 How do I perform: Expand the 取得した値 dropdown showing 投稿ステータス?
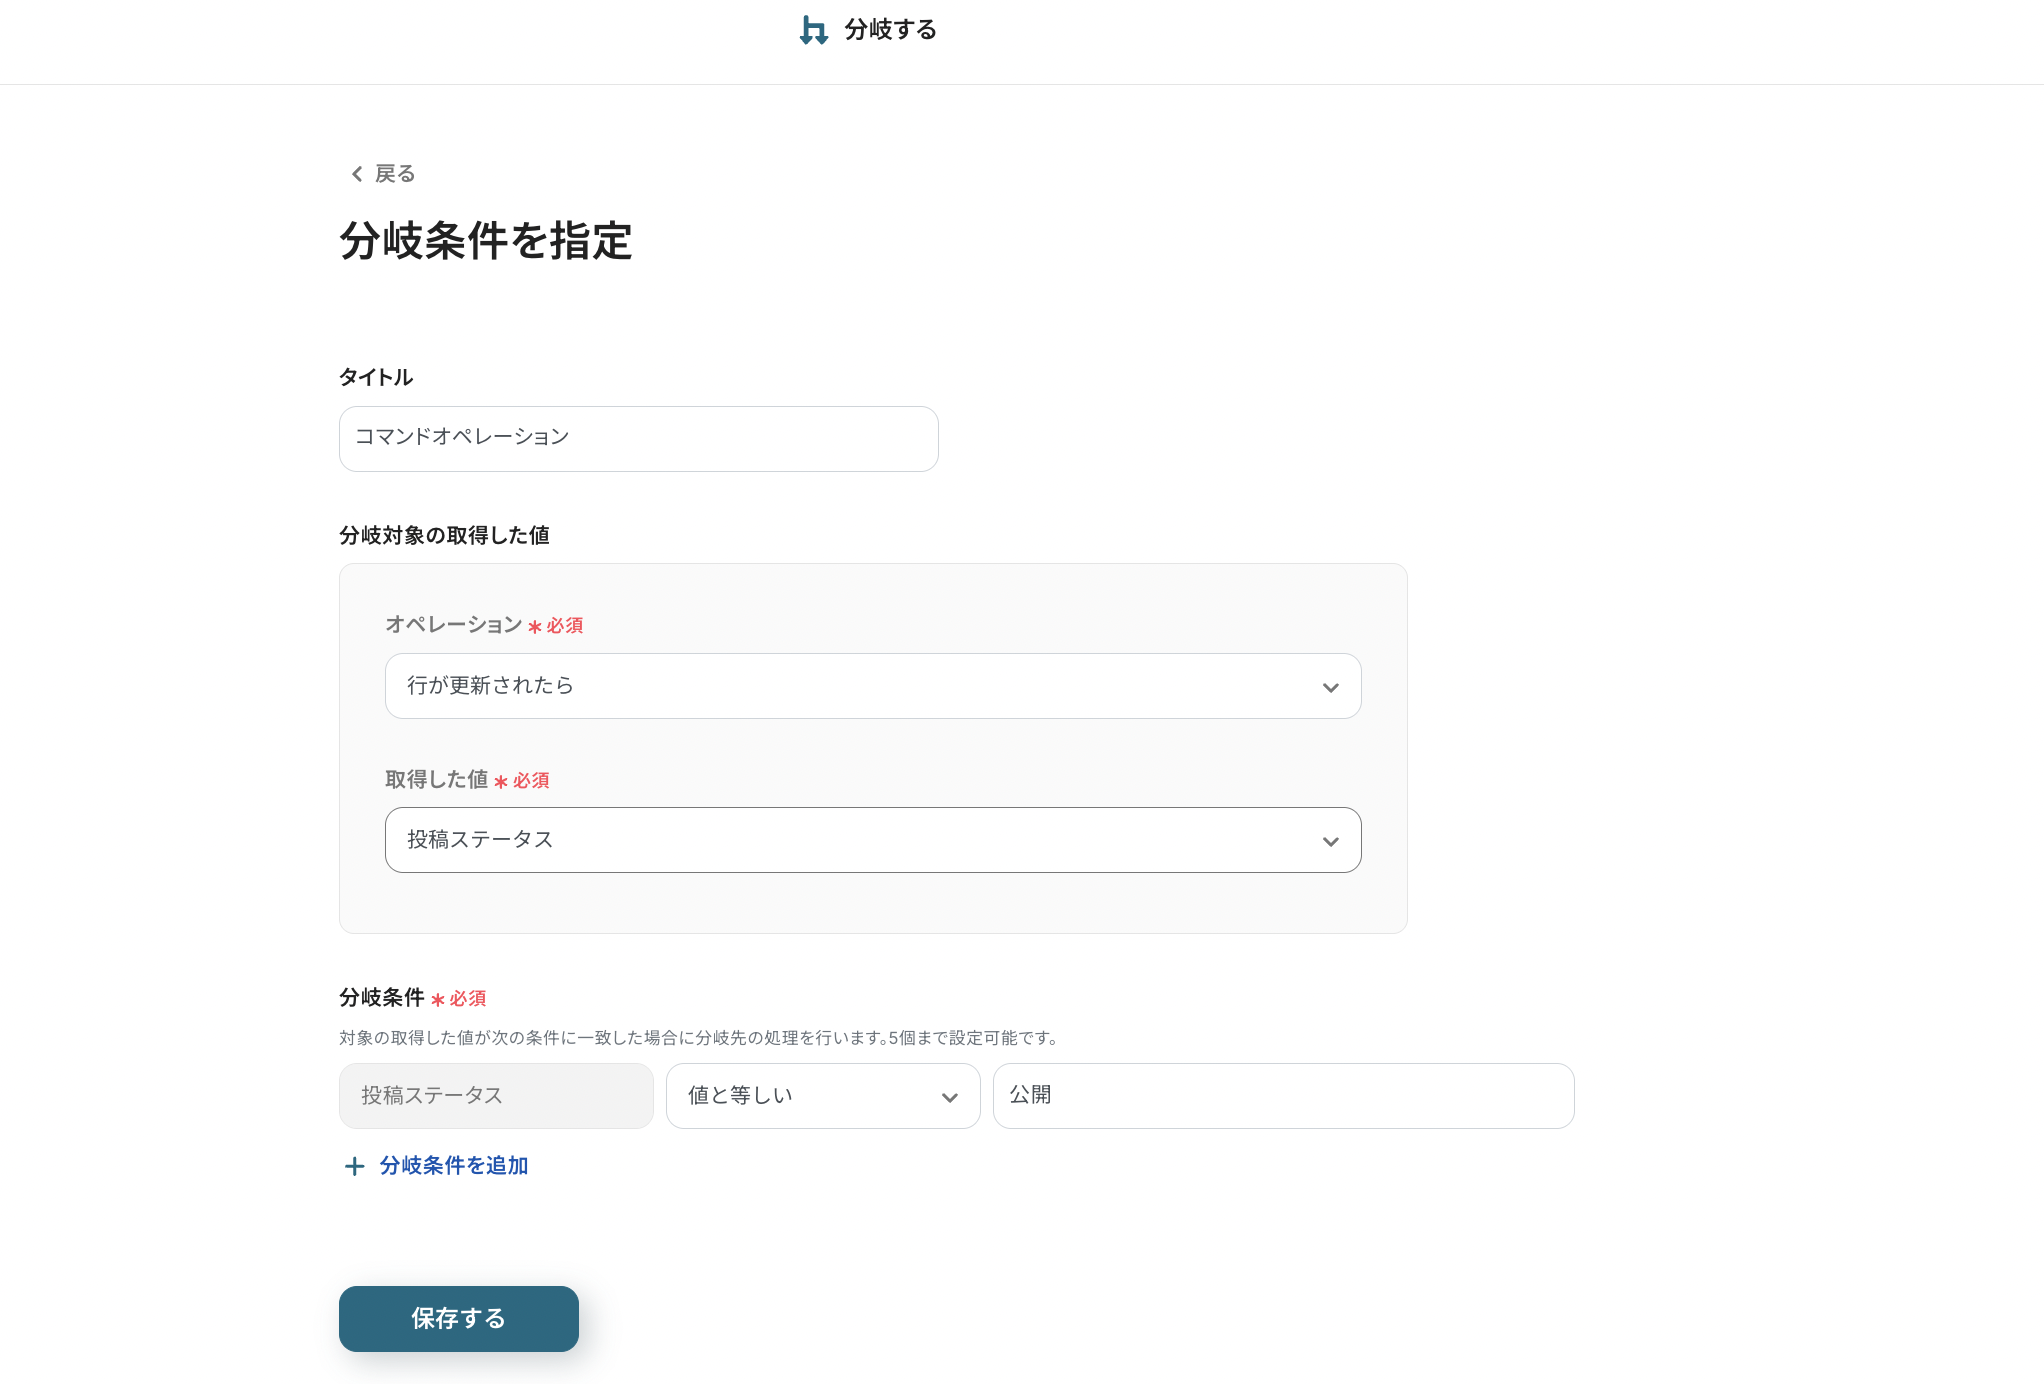click(x=872, y=840)
